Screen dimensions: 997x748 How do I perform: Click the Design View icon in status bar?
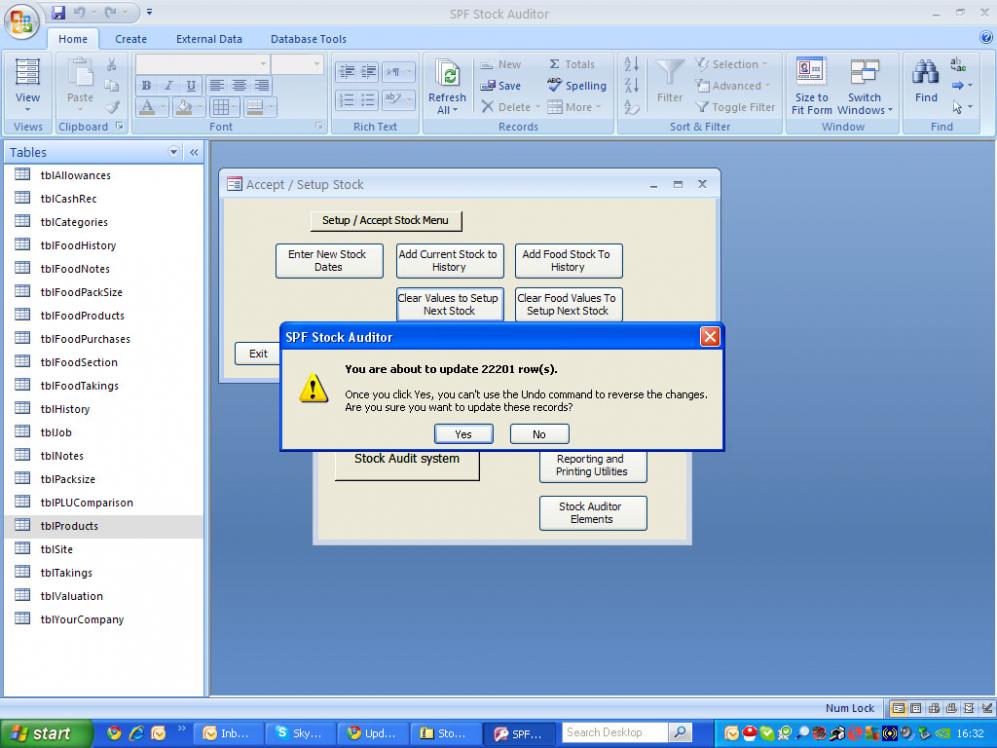coord(986,708)
